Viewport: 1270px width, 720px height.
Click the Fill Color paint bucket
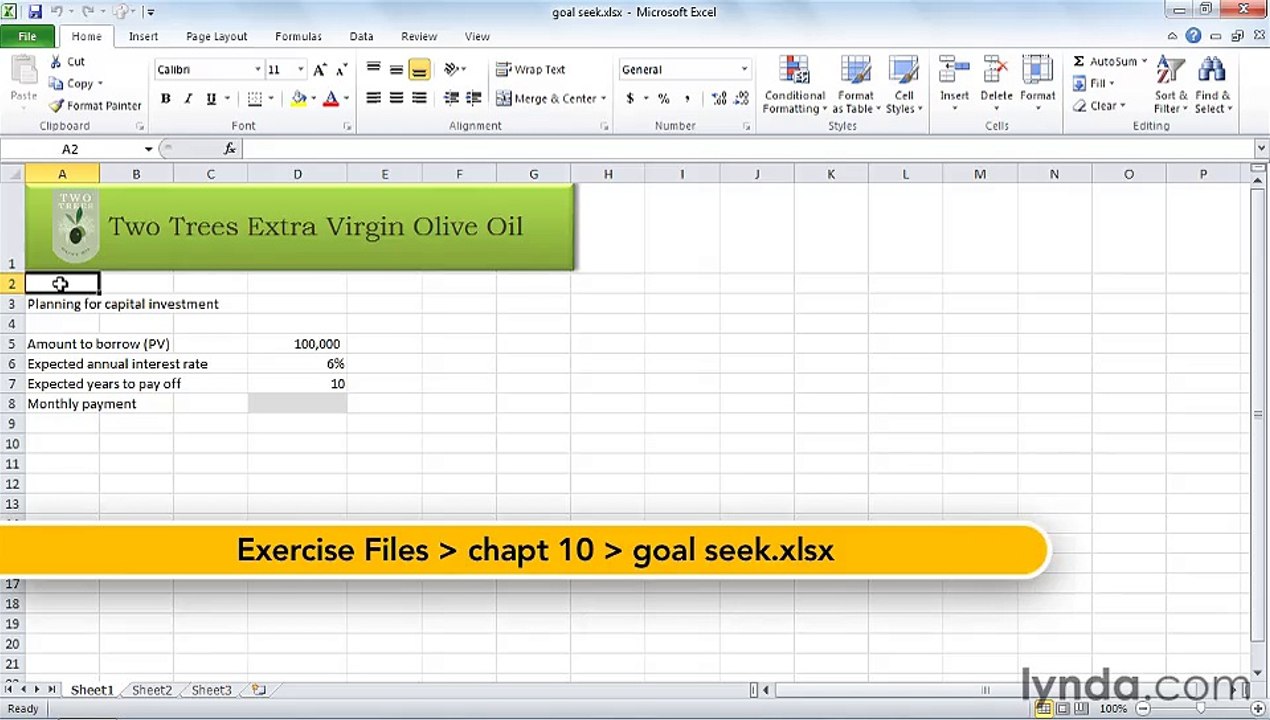point(298,98)
